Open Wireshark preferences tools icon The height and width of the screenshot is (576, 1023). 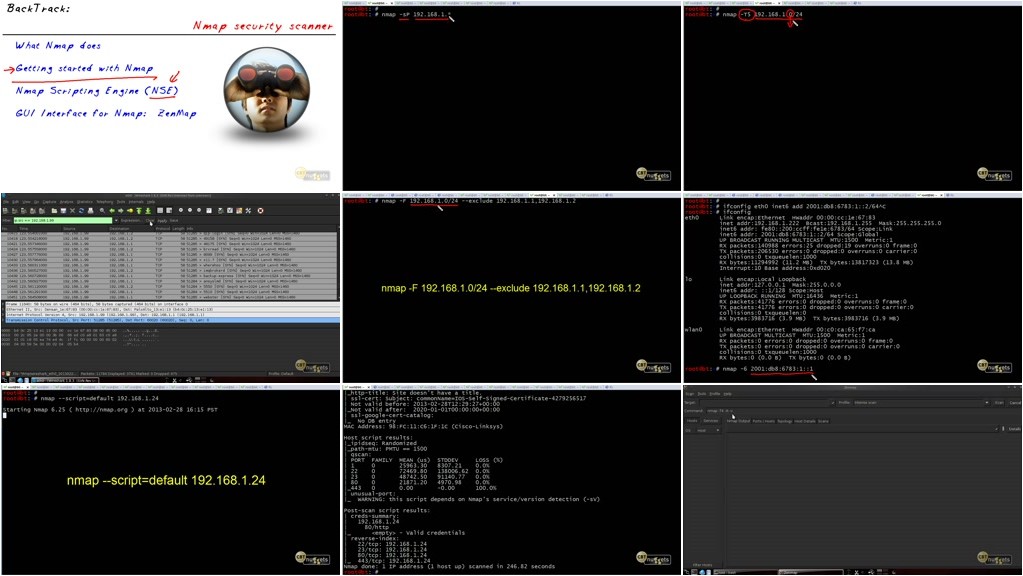(x=248, y=211)
